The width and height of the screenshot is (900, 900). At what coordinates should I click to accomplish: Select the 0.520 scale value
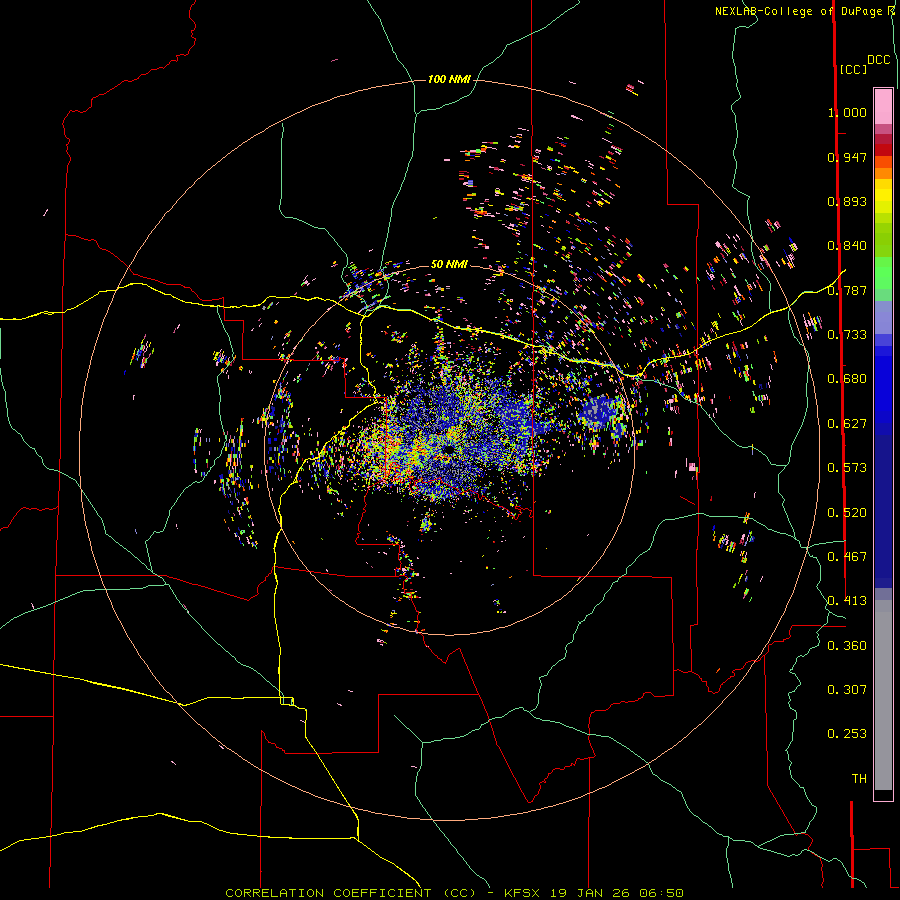click(x=847, y=513)
